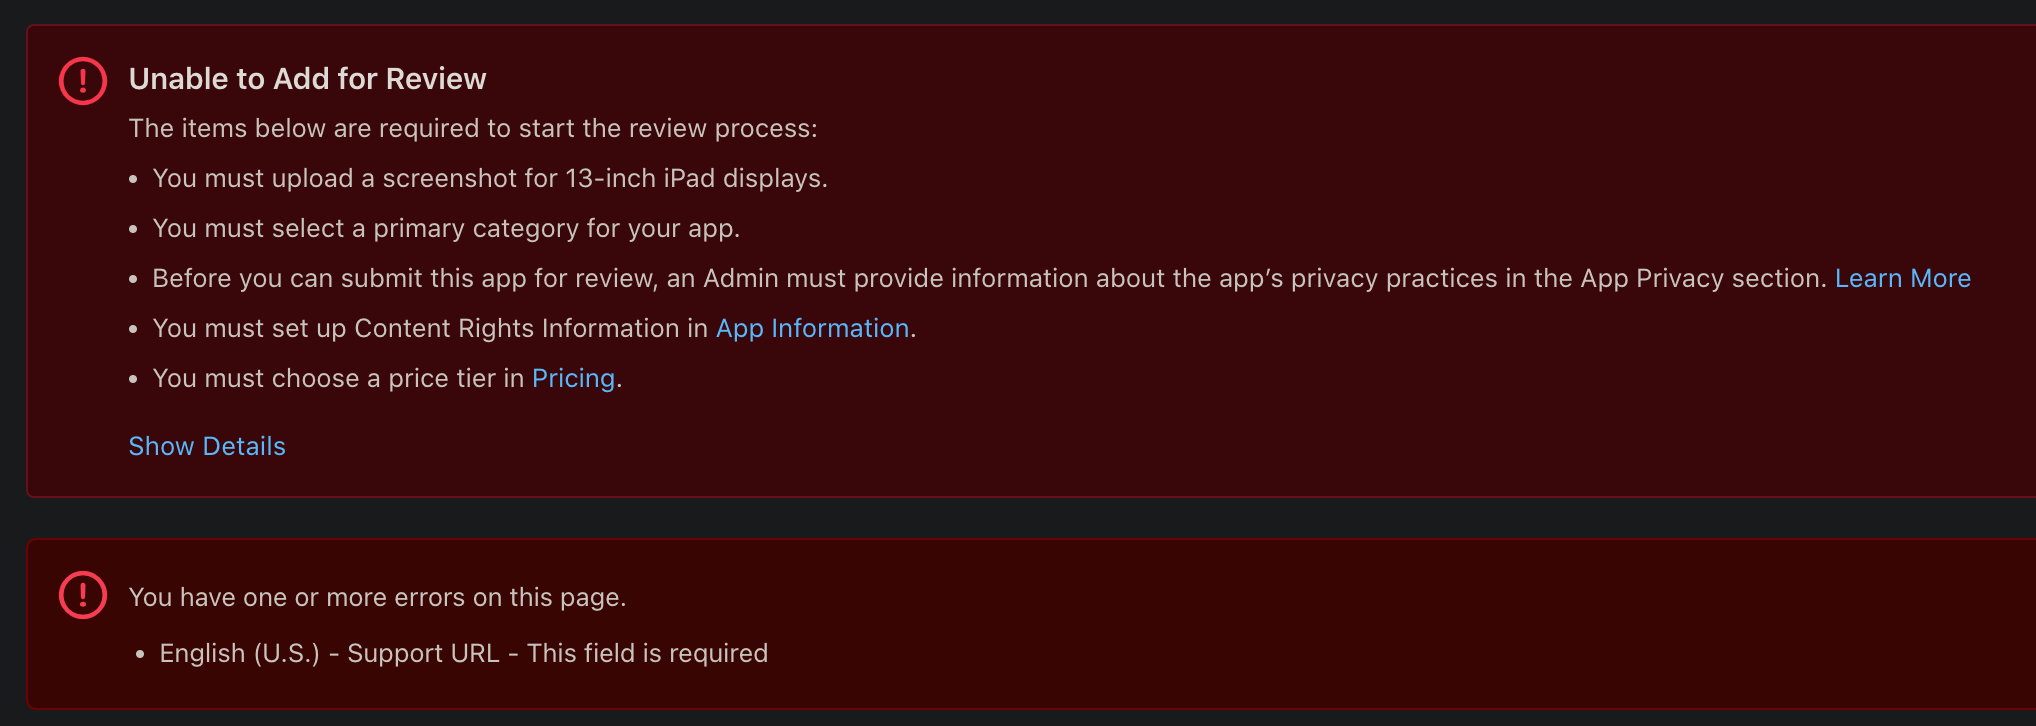Click the items below are required intro text
Screen dimensions: 2036x726
472,128
